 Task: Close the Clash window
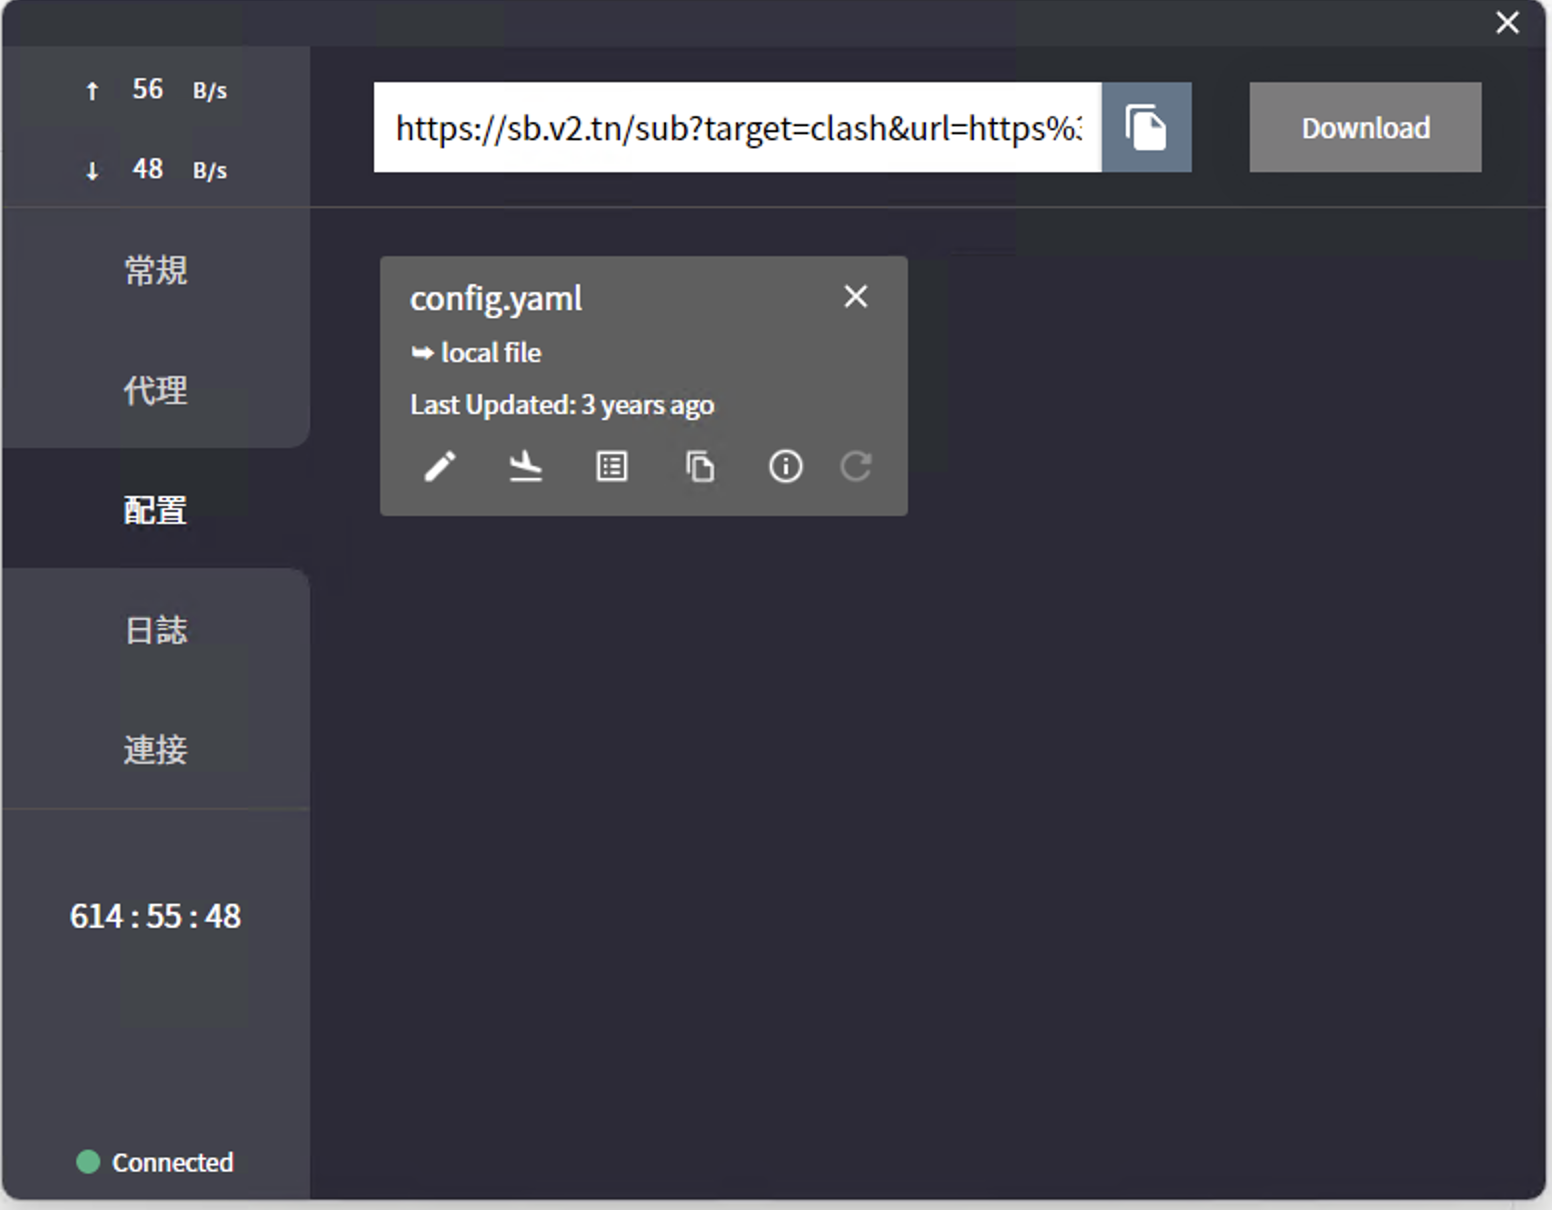(1507, 22)
